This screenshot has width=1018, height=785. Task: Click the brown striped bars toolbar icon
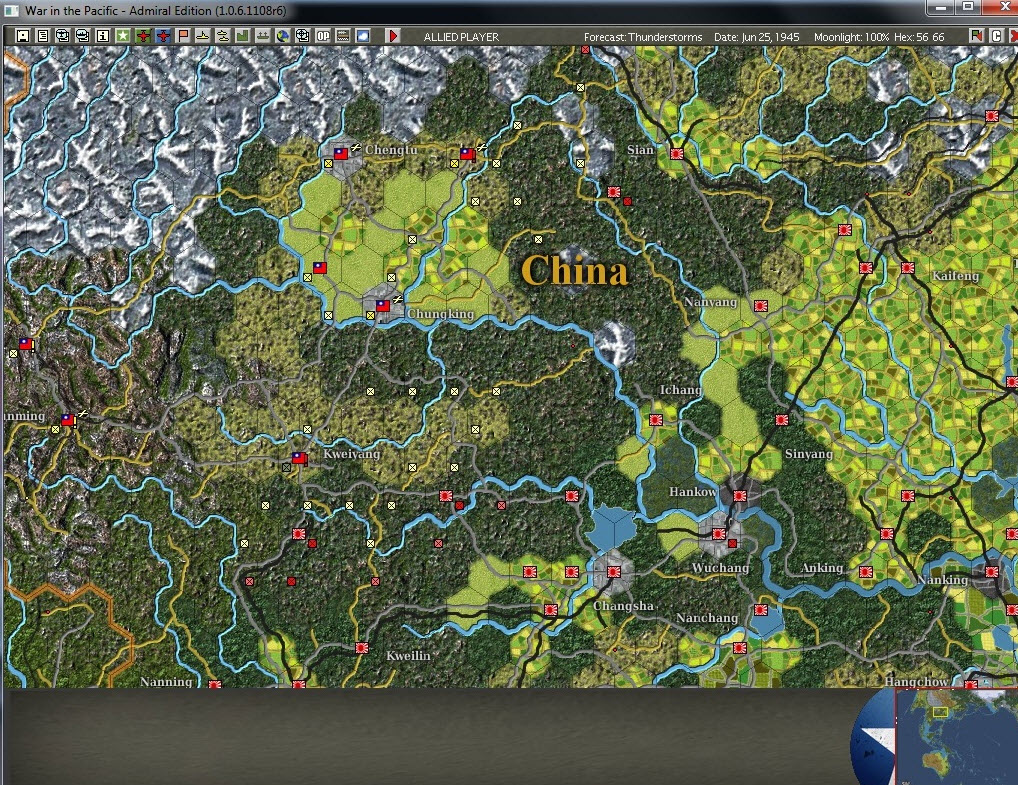pyautogui.click(x=343, y=36)
